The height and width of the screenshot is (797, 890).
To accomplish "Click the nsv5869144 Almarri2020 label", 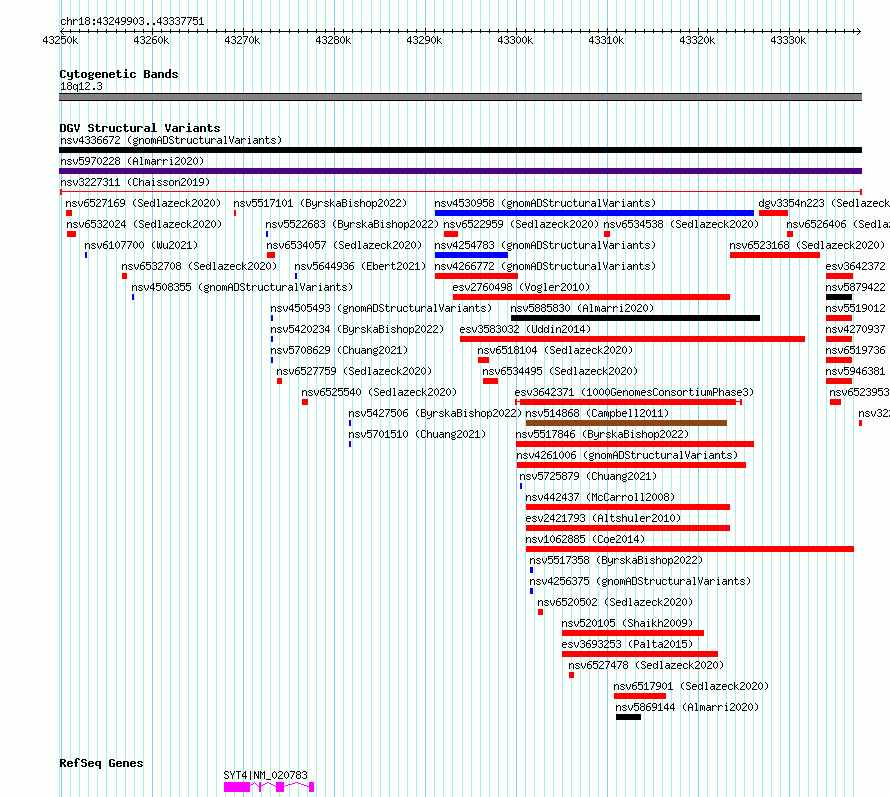I will click(687, 707).
